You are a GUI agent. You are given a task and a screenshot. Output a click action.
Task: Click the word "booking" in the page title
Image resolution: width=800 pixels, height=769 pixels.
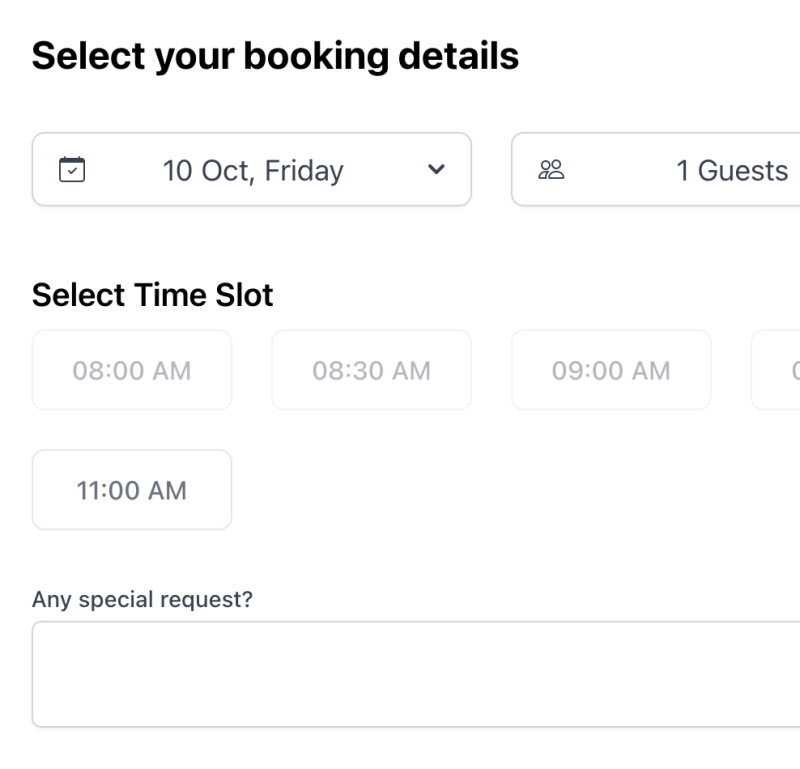(315, 56)
